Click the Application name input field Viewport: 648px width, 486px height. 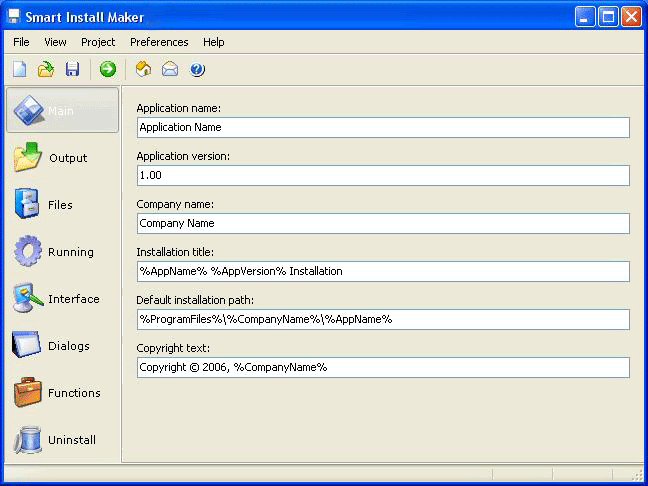[383, 127]
